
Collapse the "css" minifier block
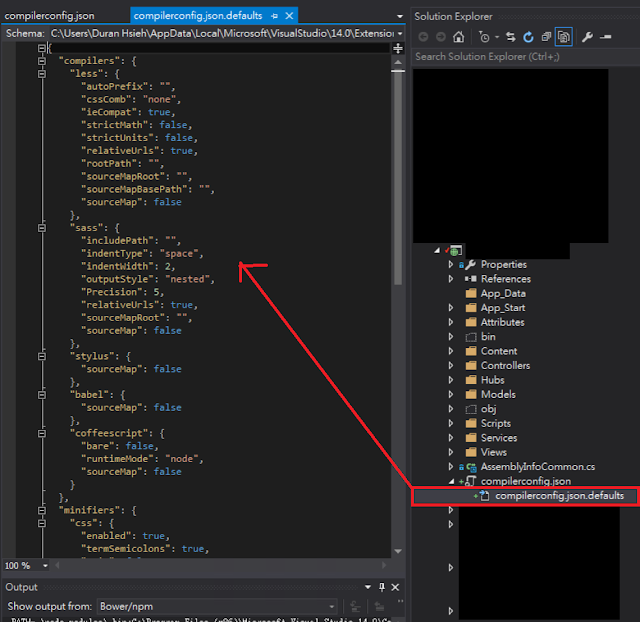pos(42,523)
